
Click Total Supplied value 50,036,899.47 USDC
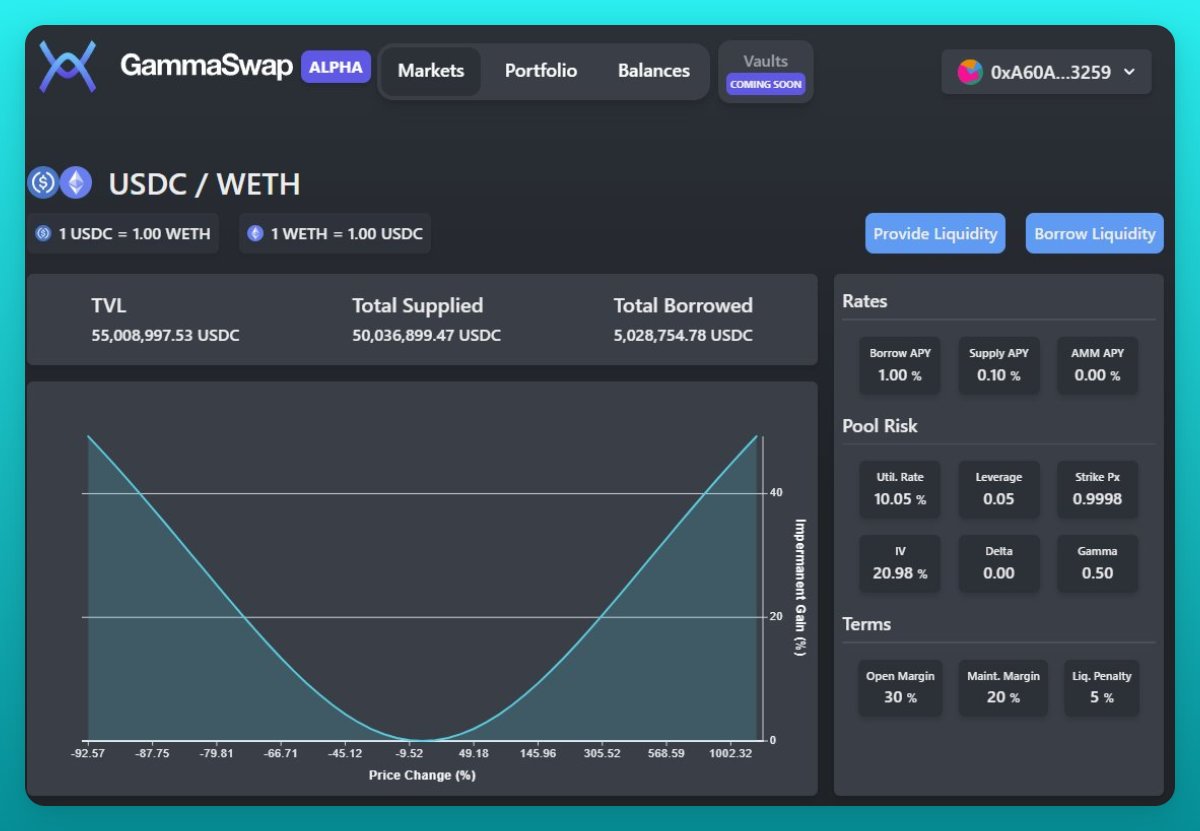426,335
